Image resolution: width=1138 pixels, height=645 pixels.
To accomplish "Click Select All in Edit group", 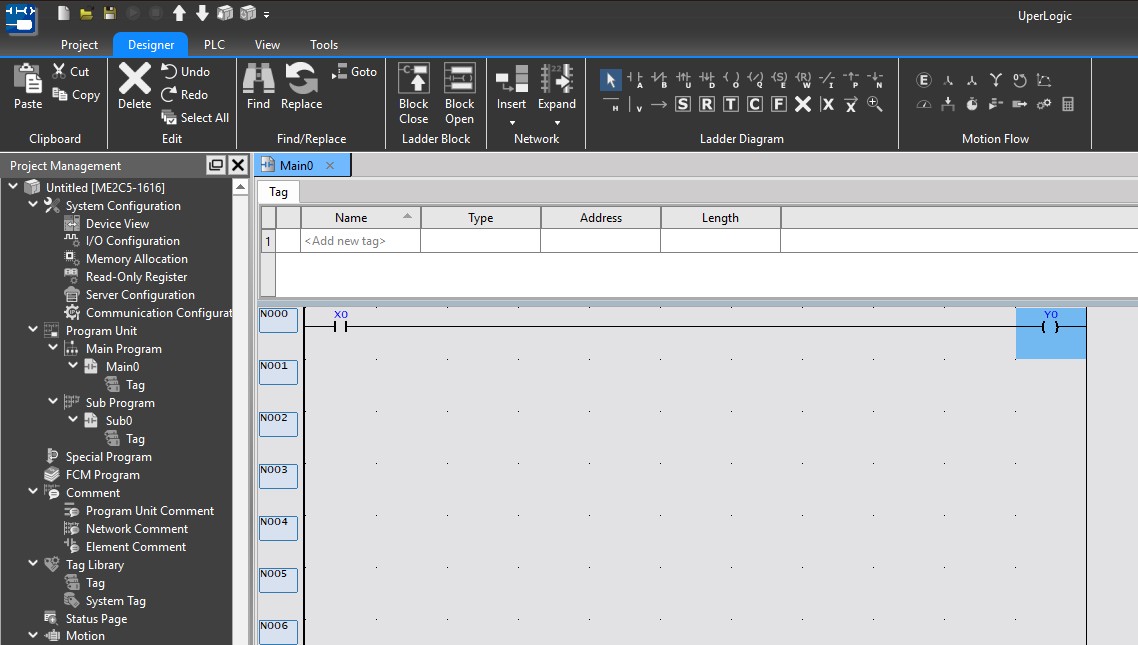I will [x=195, y=118].
